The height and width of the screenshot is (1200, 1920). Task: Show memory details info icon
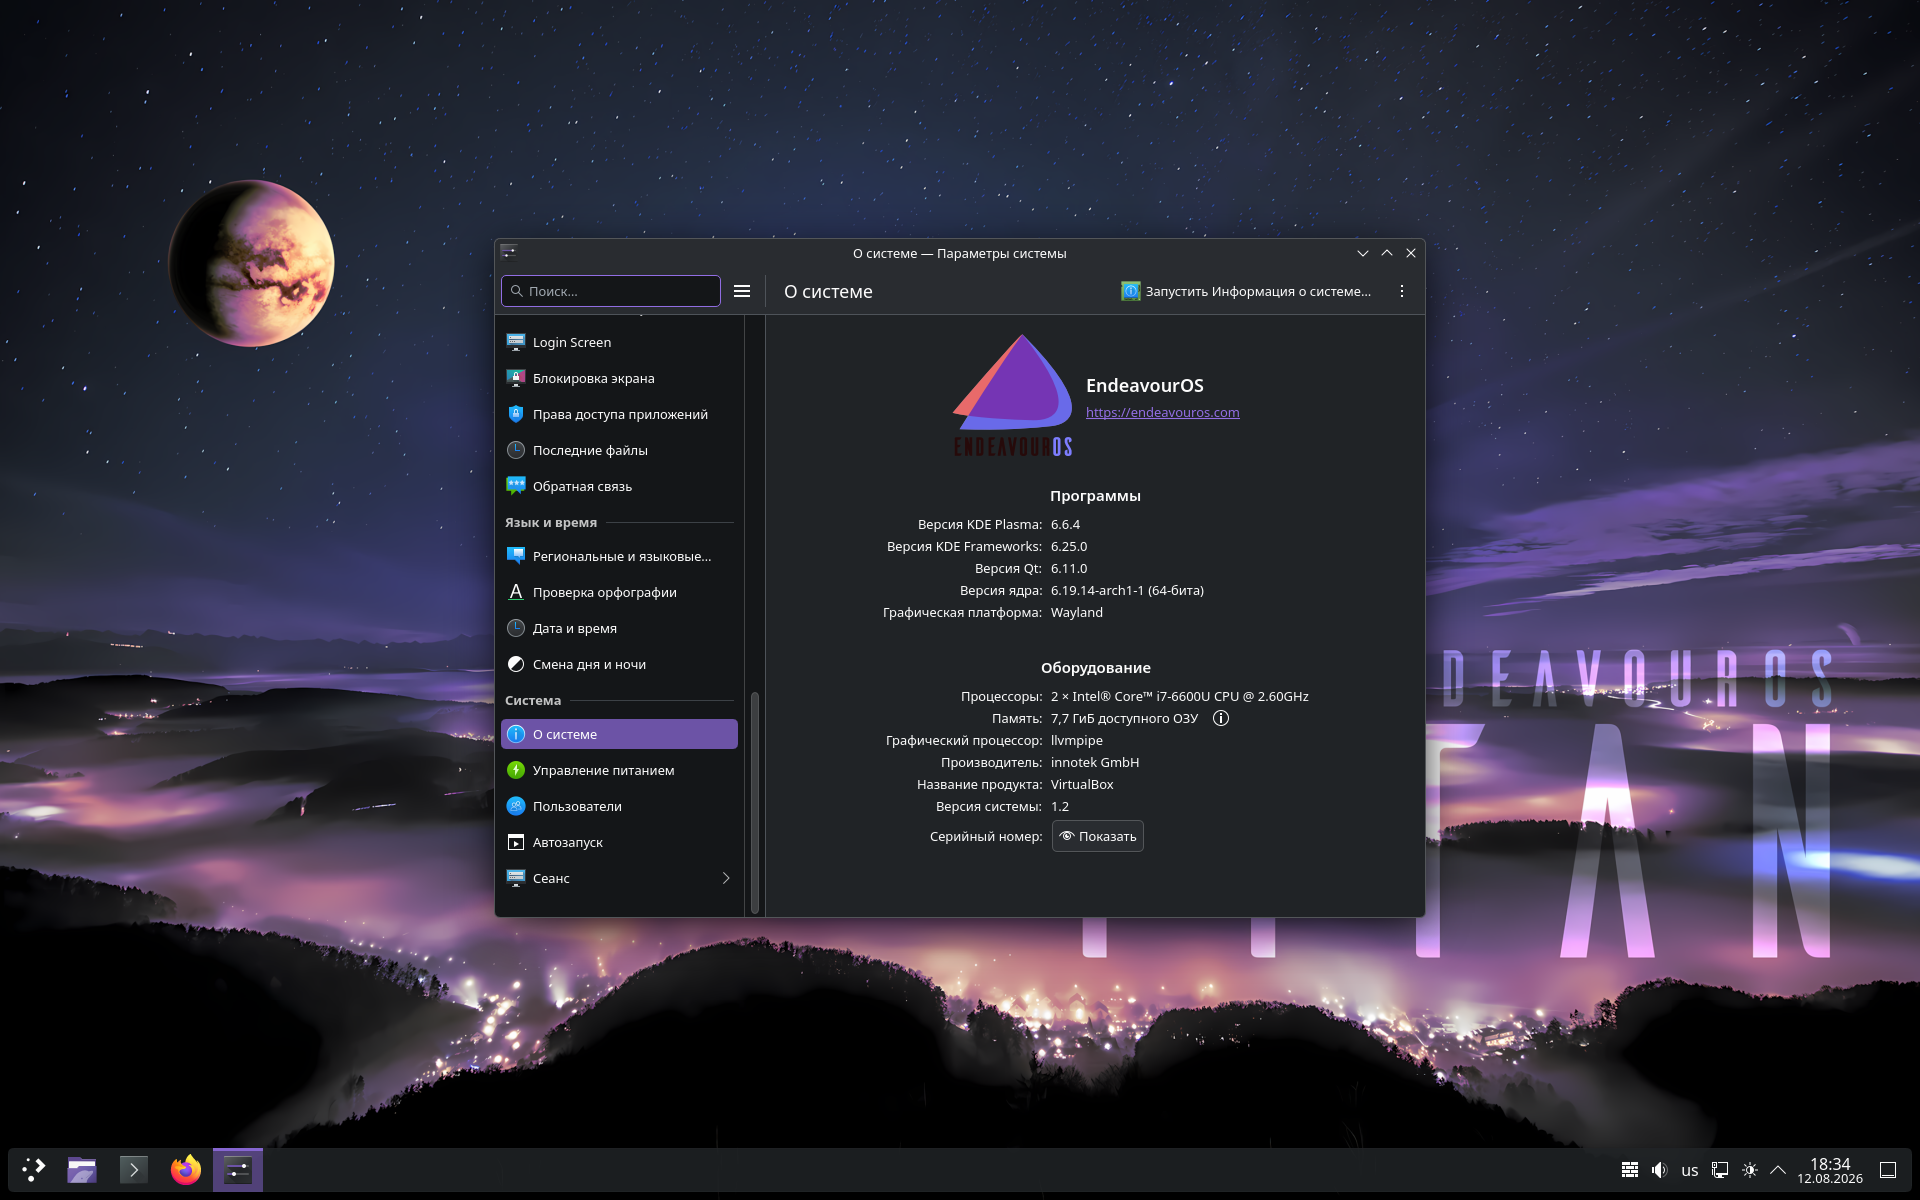1221,718
